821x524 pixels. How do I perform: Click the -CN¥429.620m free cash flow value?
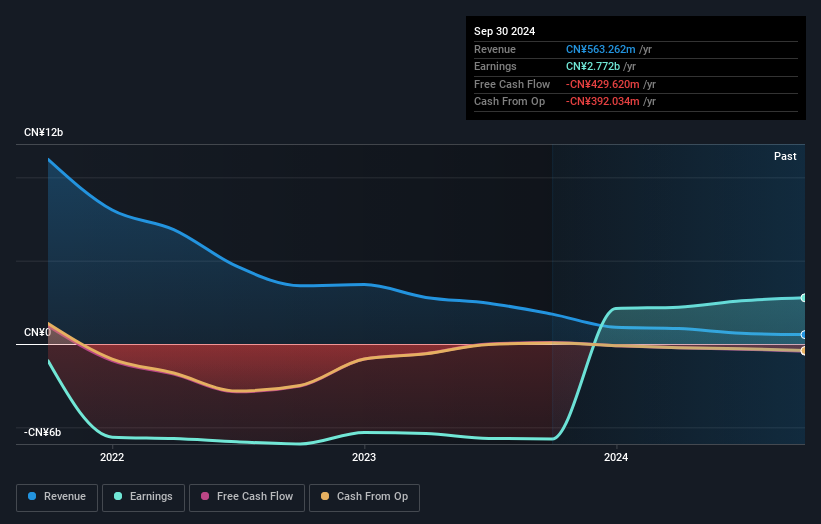(x=602, y=84)
